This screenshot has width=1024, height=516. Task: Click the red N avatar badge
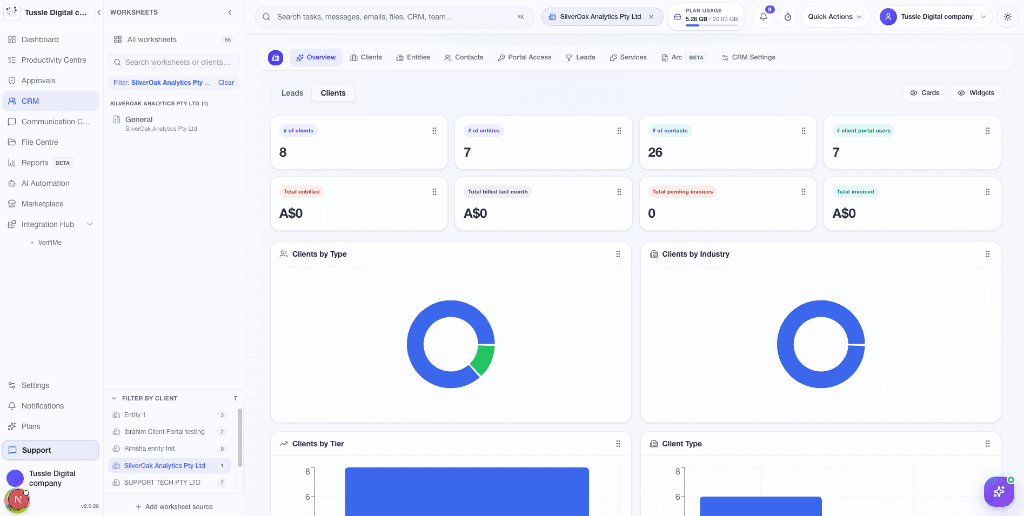[17, 500]
